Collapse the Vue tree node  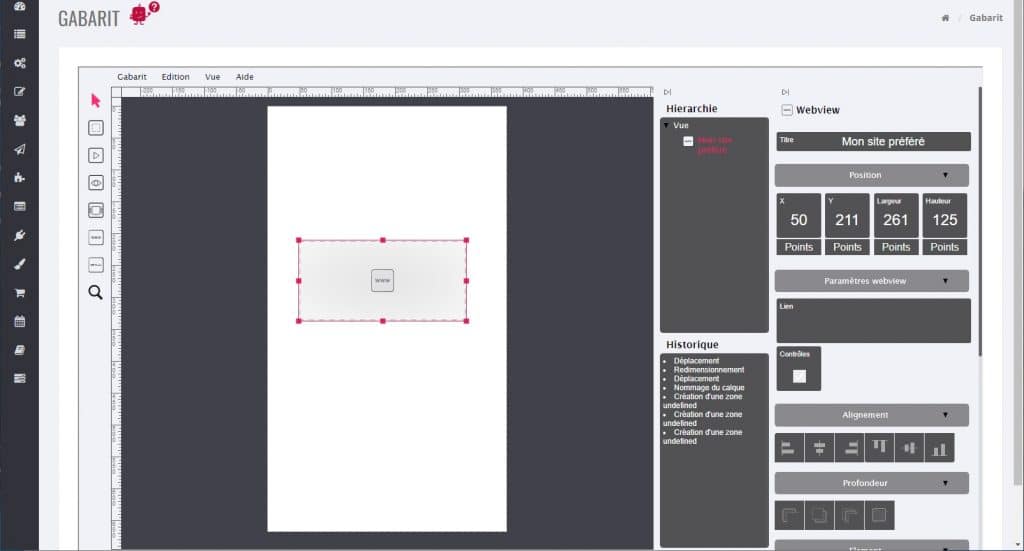coord(666,125)
